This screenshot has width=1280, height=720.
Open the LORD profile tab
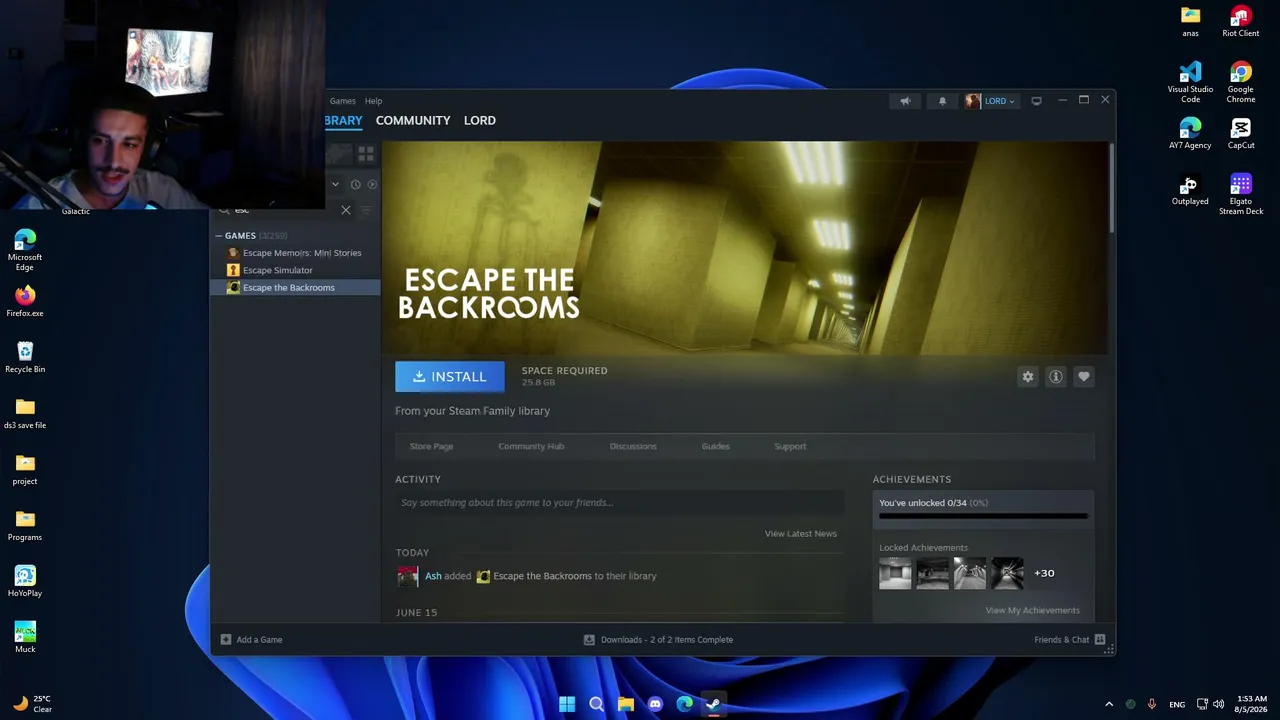click(480, 120)
